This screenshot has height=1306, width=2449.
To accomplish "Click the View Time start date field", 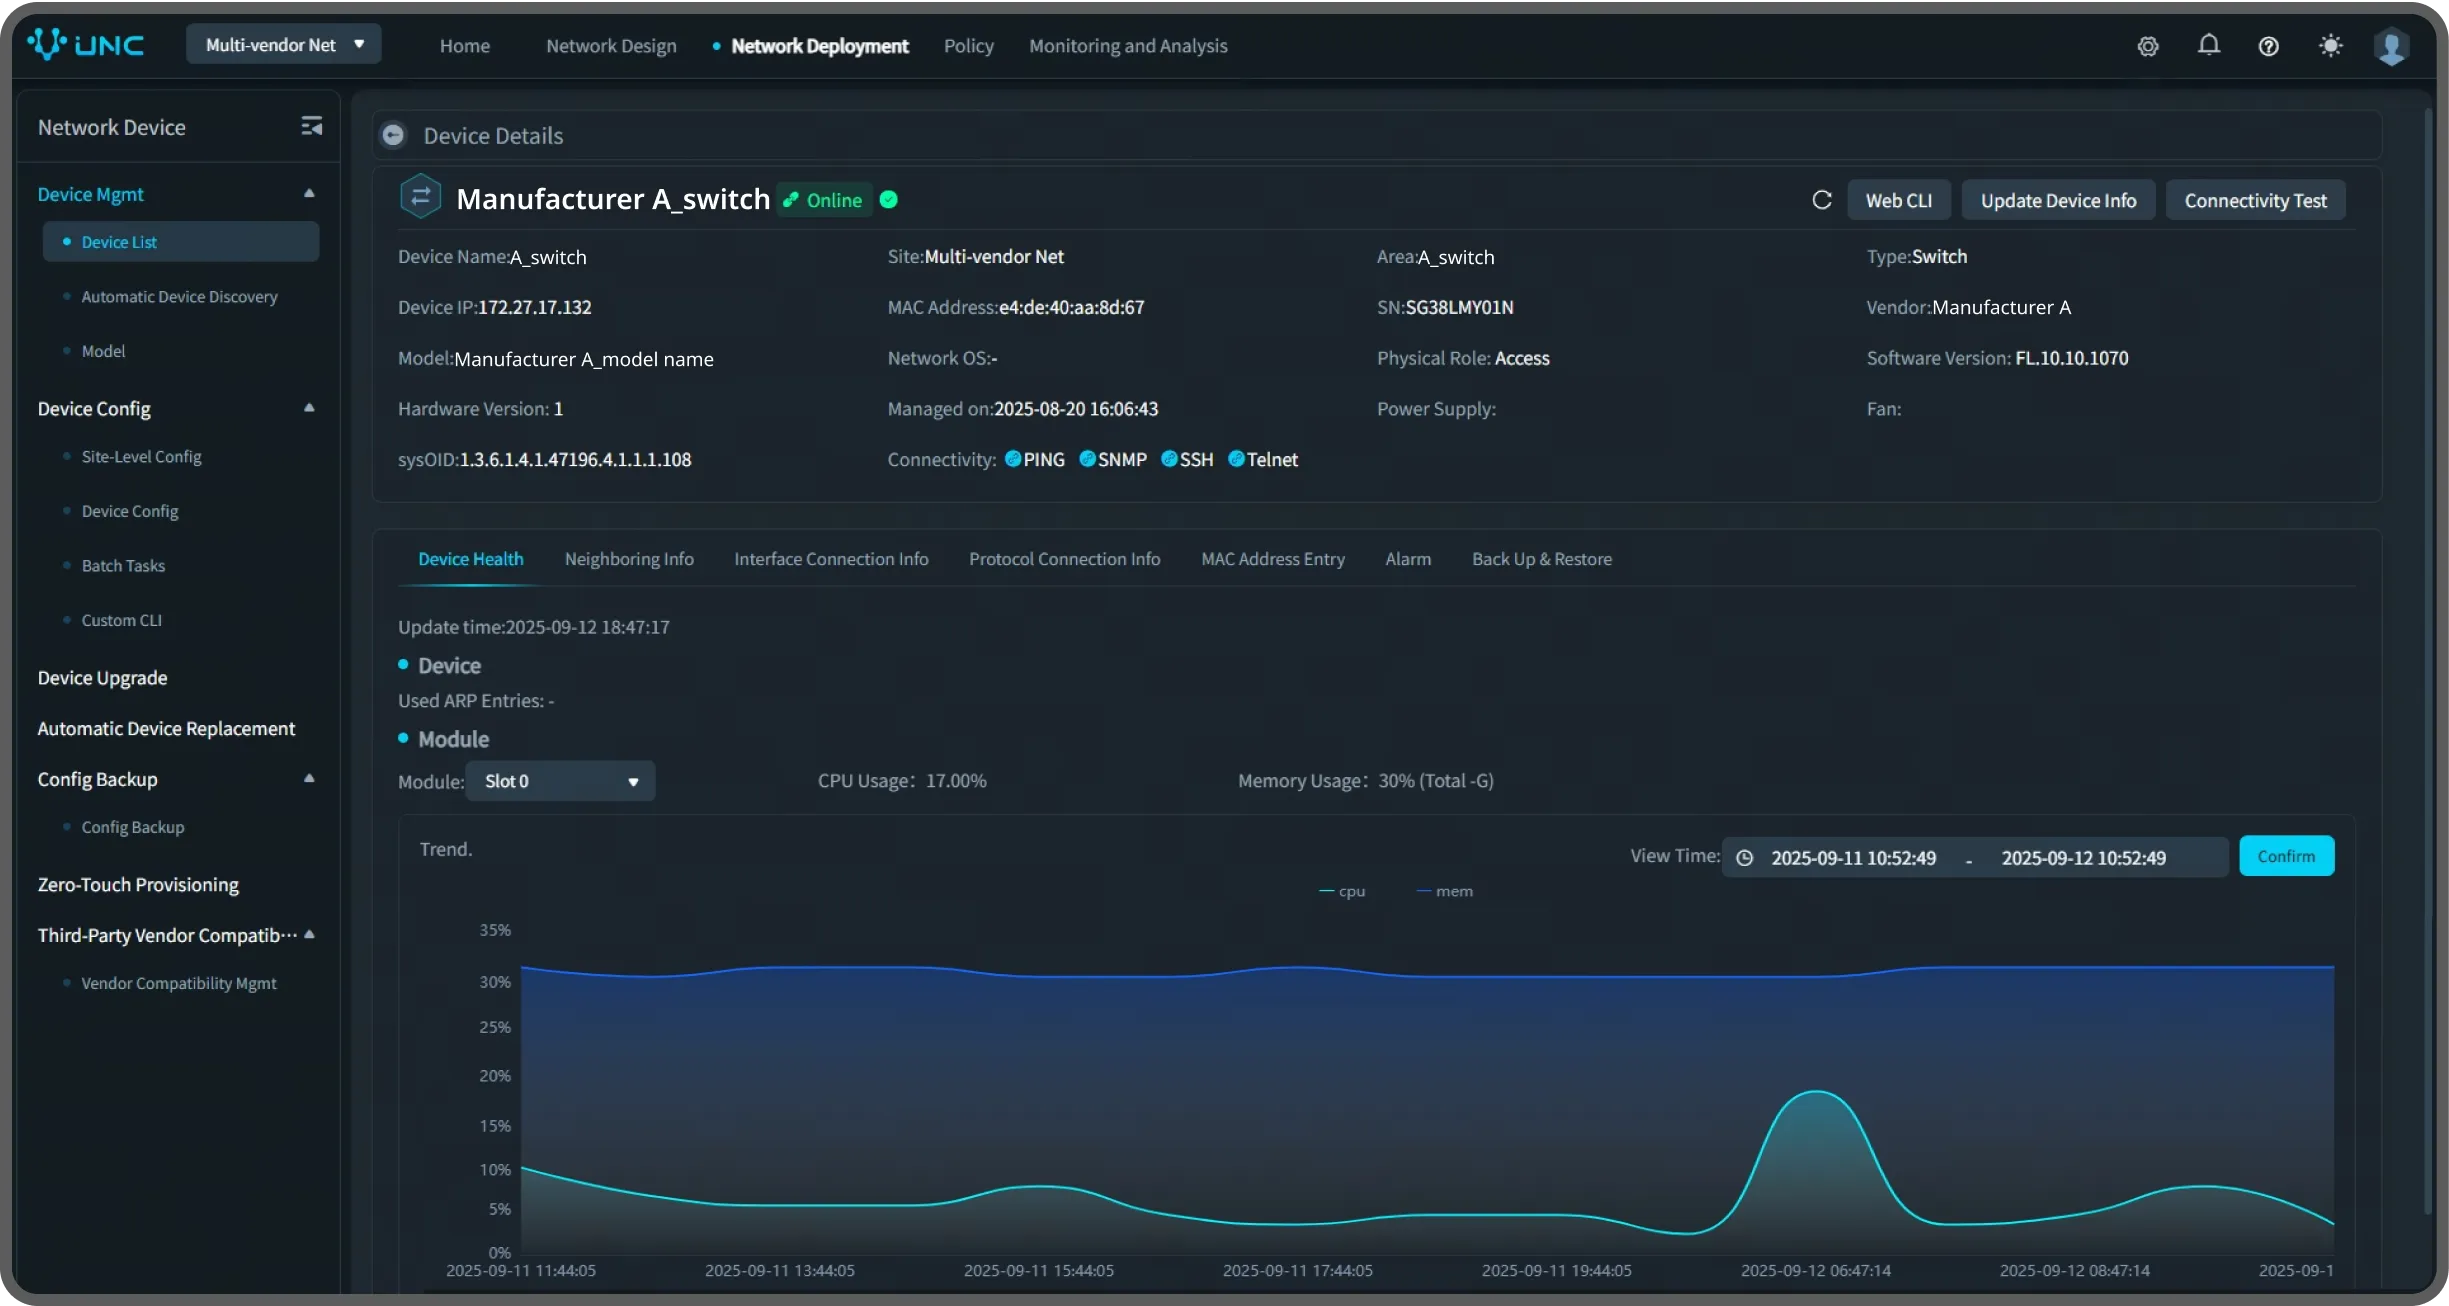I will point(1853,858).
